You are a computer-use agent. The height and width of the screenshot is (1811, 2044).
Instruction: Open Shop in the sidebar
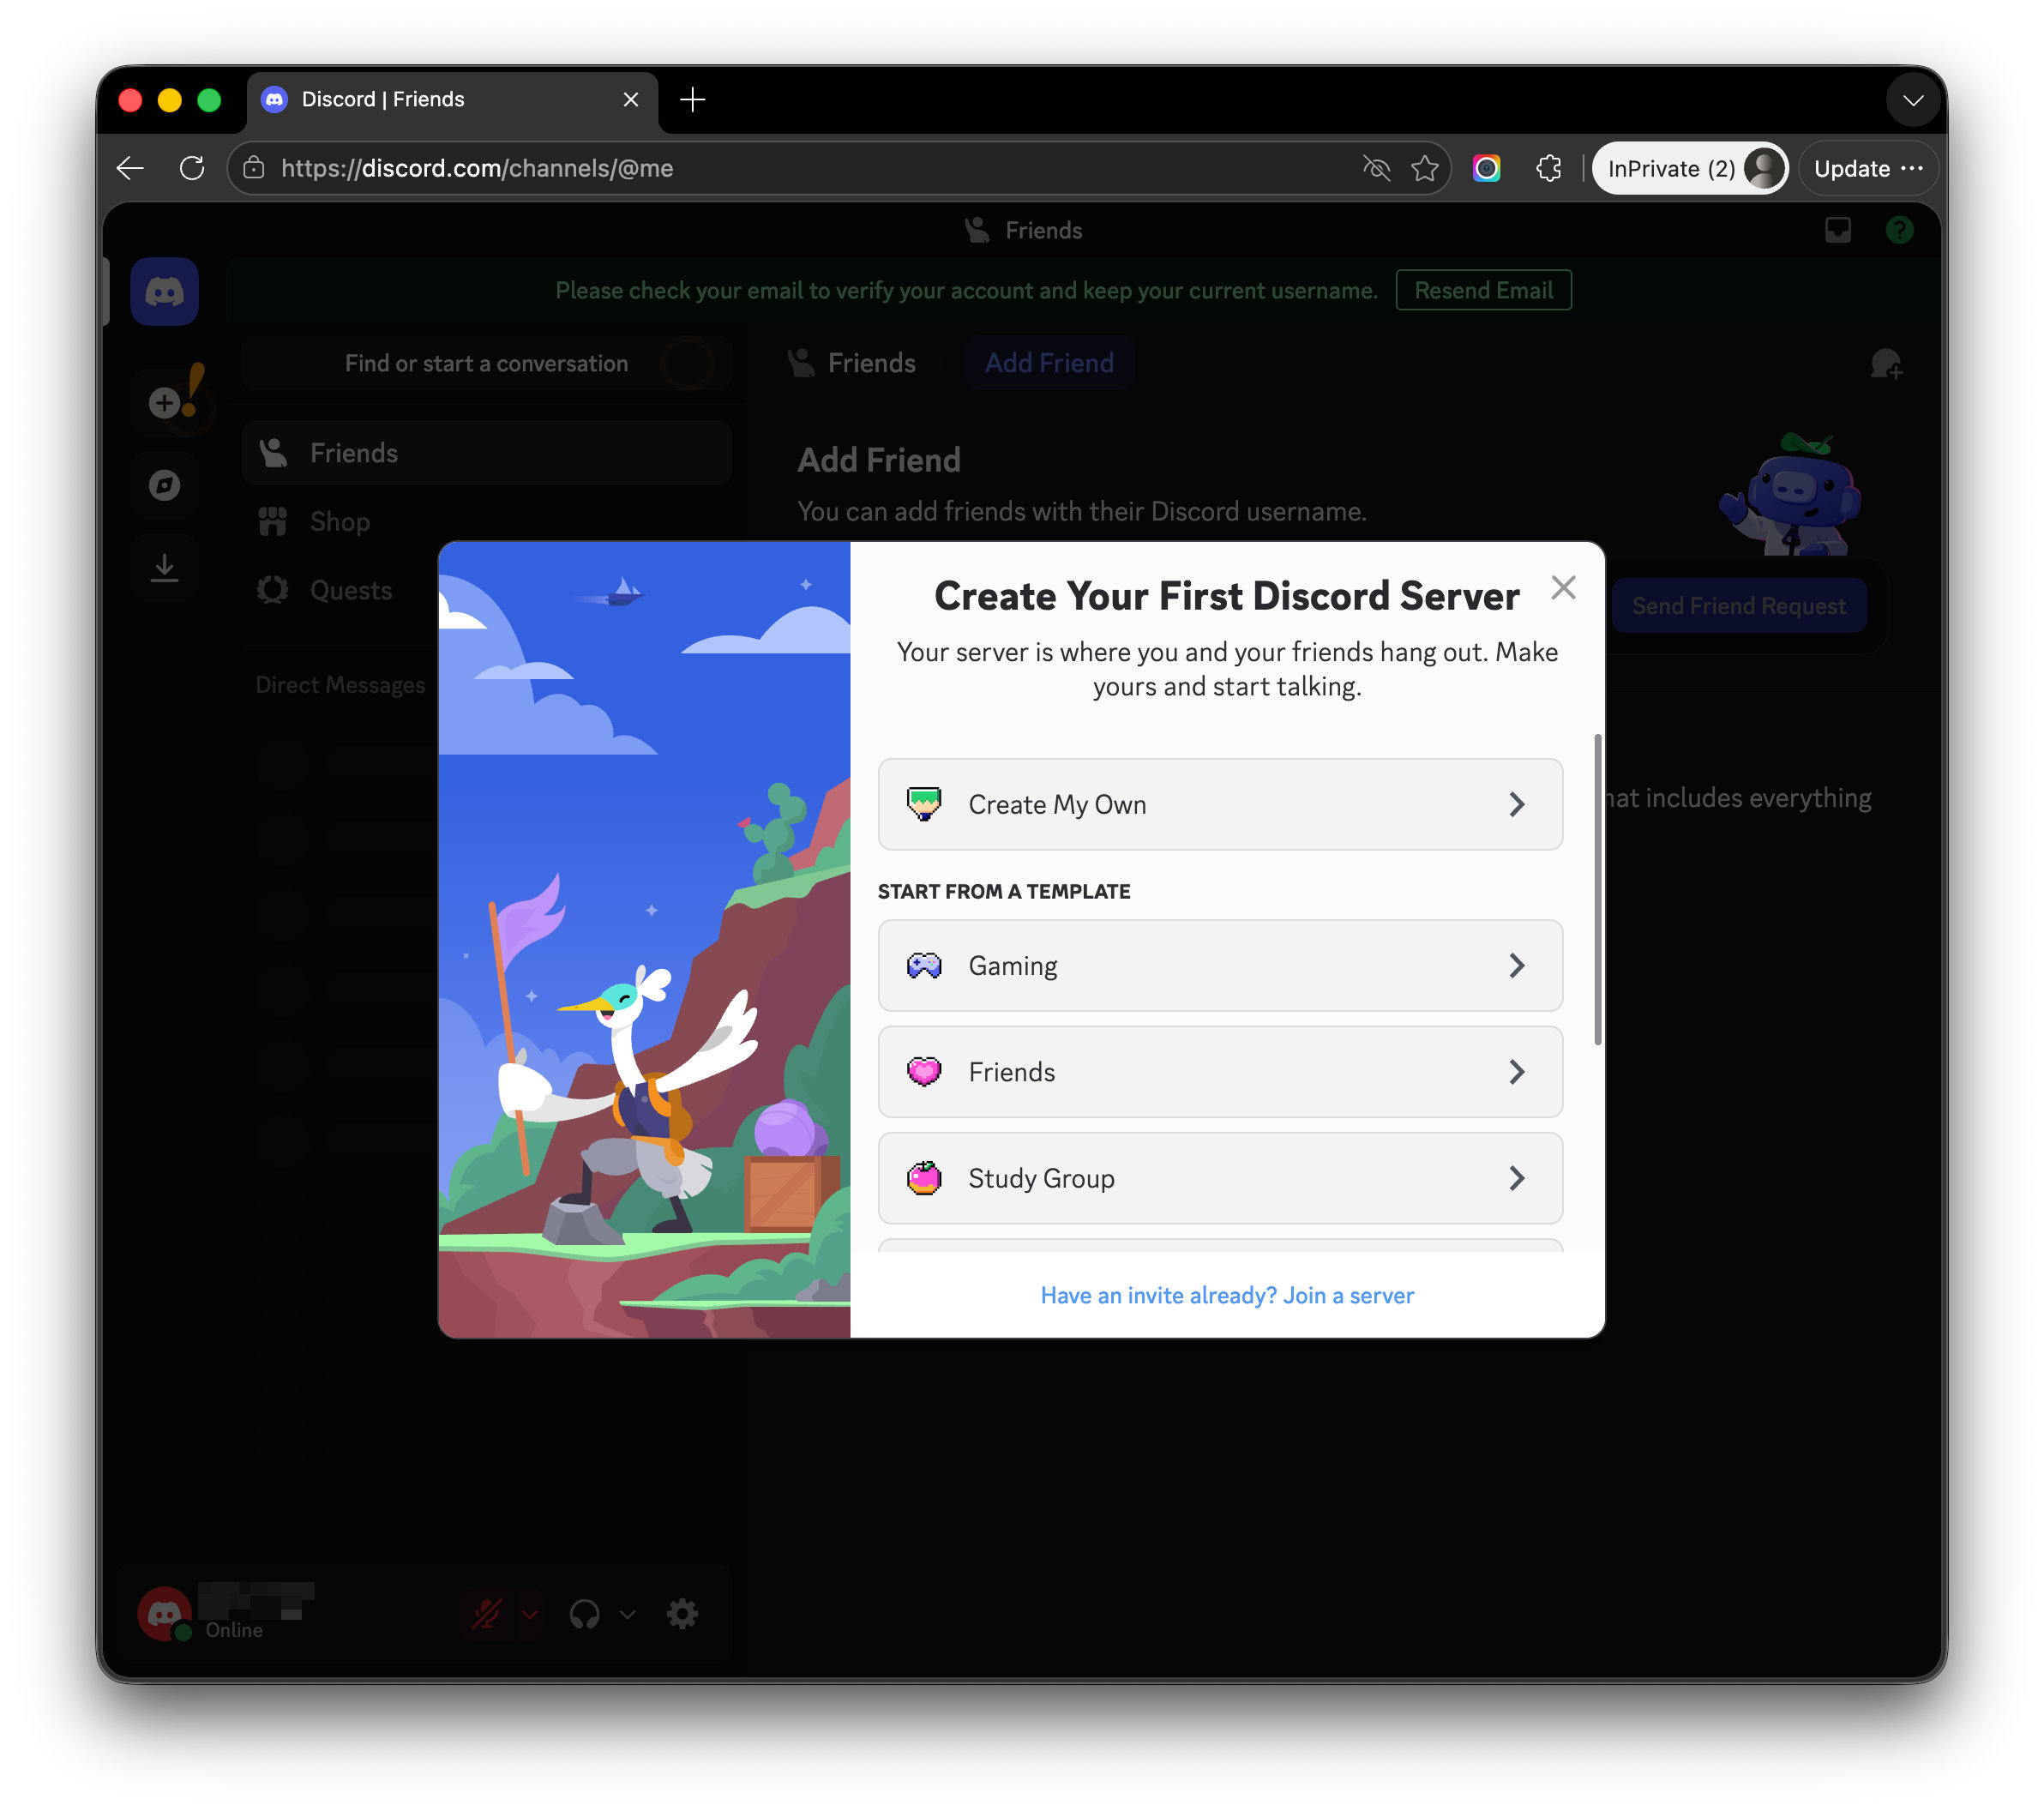487,521
